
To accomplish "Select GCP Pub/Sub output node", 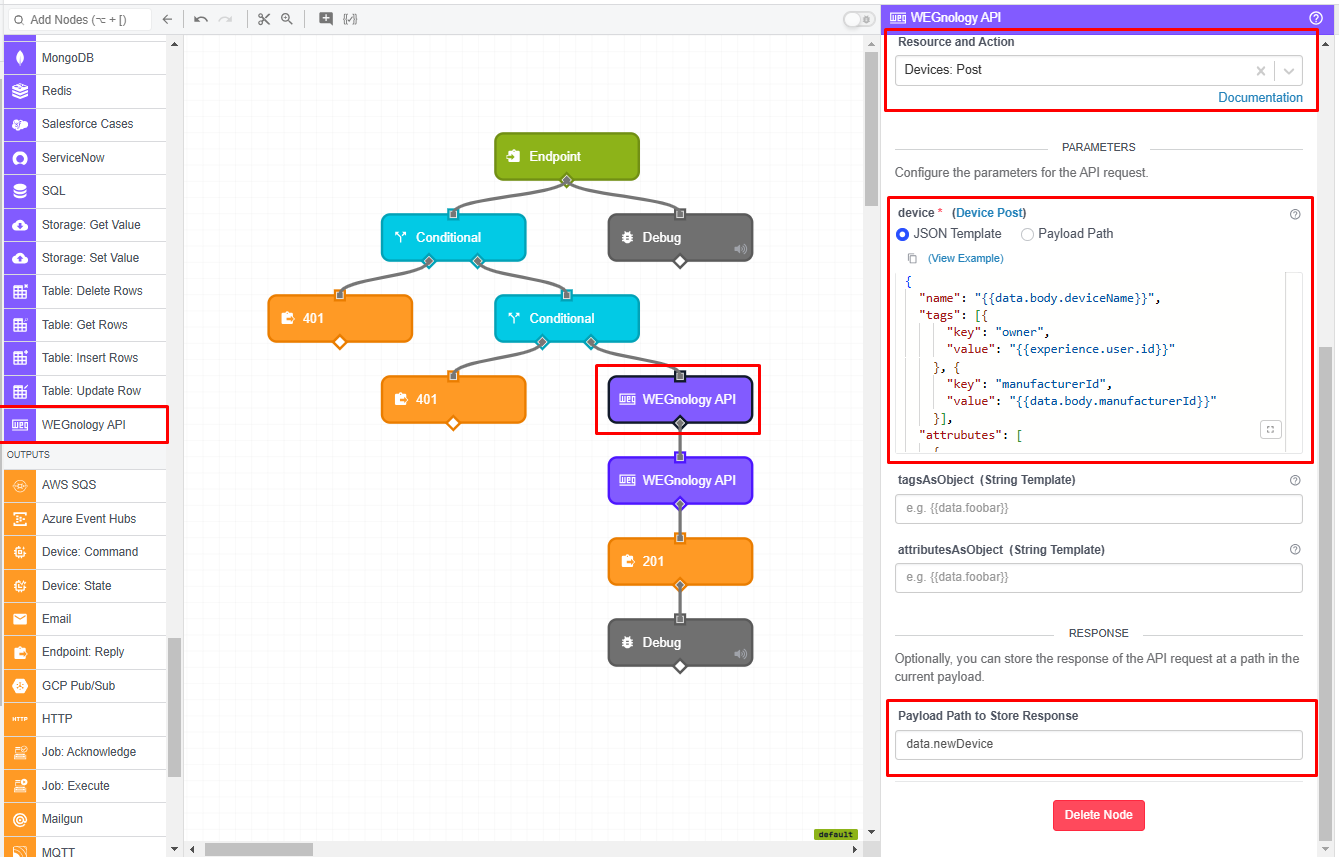I will (x=84, y=686).
